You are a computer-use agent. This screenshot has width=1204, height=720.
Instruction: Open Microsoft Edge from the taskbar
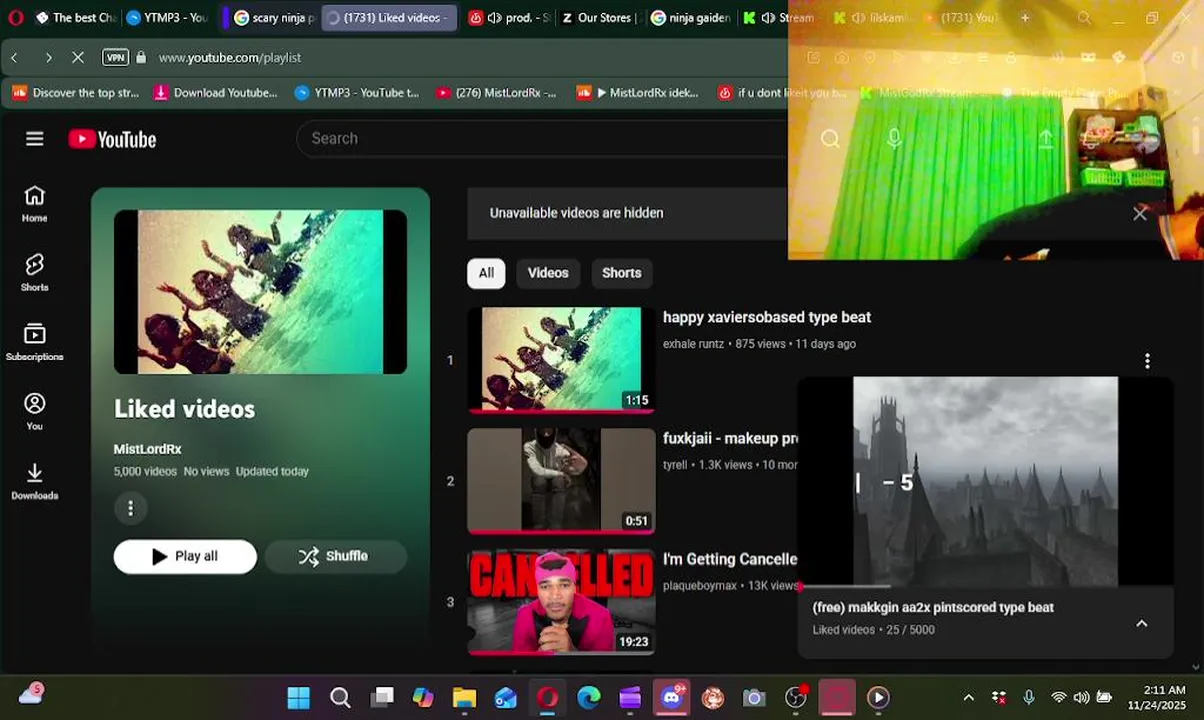589,697
